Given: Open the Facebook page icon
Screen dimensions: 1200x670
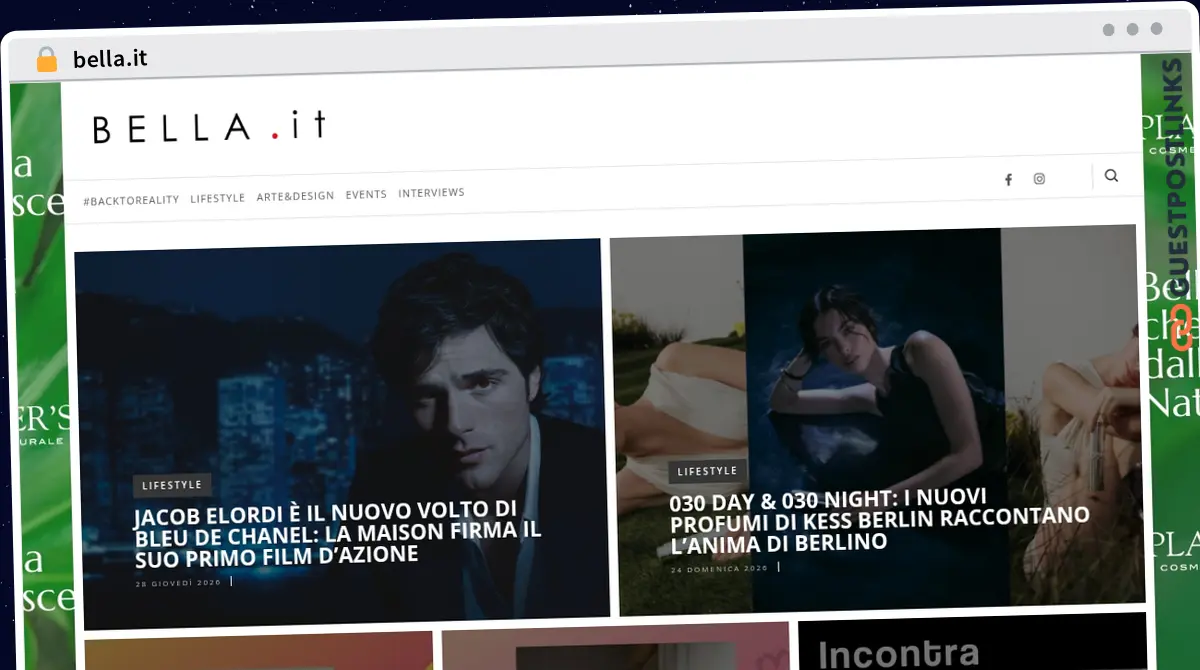Looking at the screenshot, I should tap(1008, 180).
